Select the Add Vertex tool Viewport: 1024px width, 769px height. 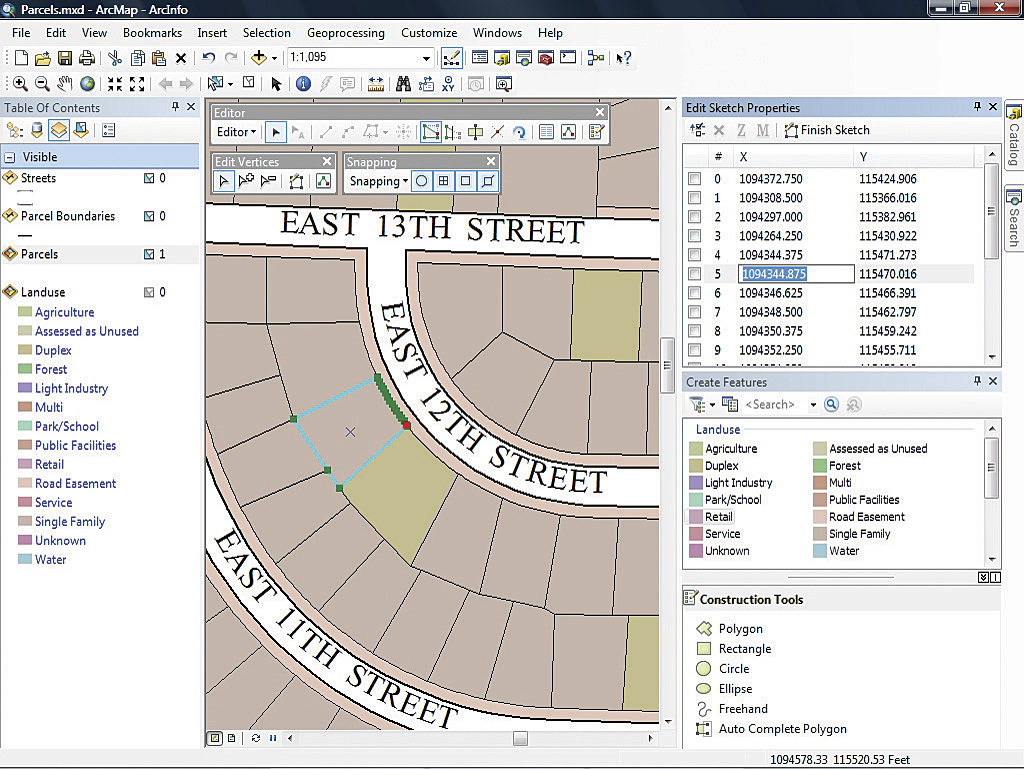(246, 181)
